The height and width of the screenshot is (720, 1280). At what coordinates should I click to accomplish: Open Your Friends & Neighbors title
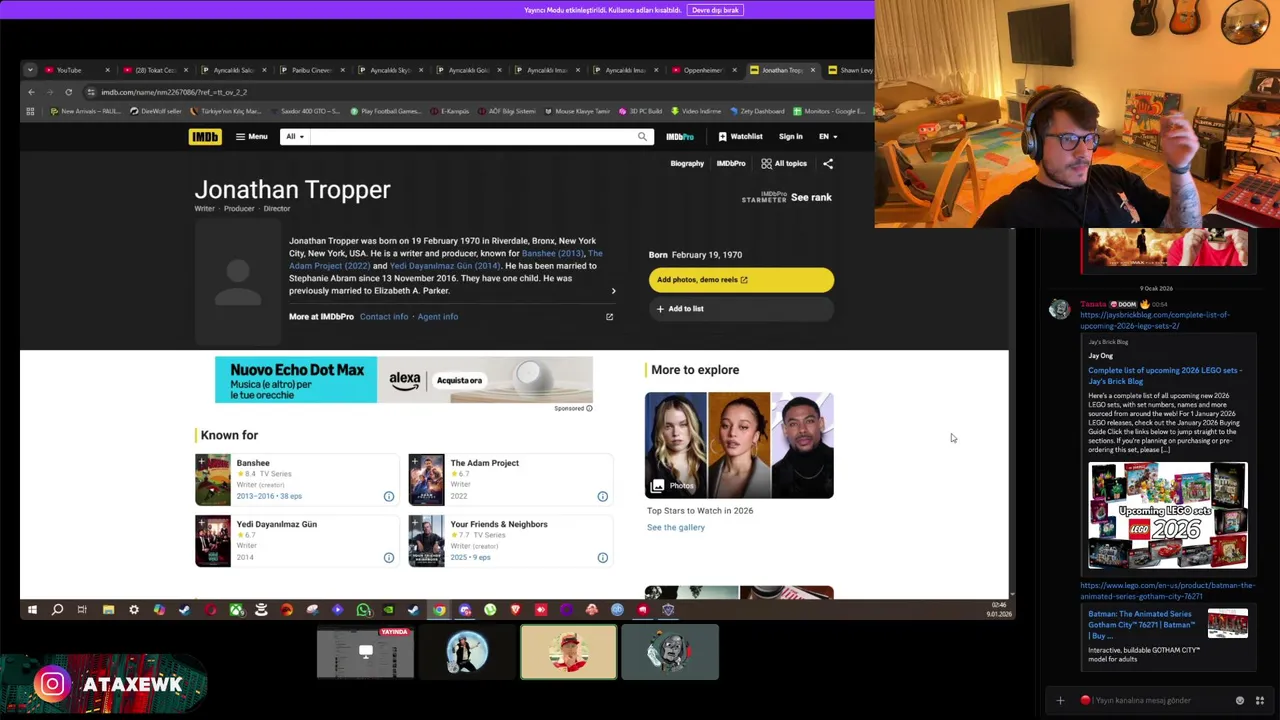tap(499, 524)
